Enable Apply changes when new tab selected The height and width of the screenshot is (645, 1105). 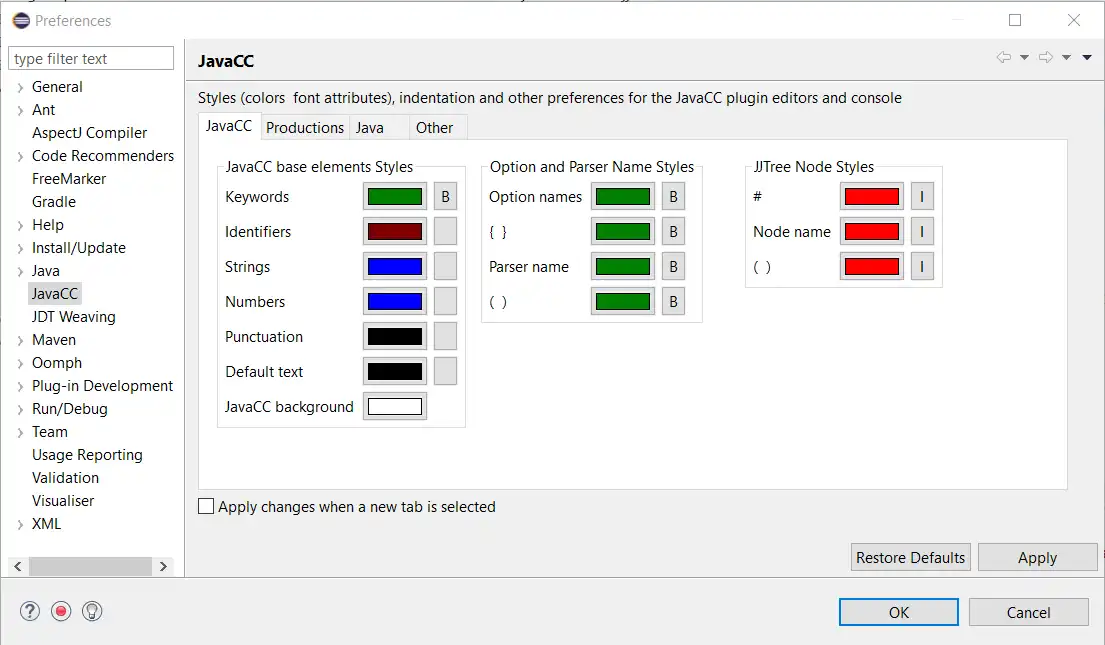click(x=207, y=507)
